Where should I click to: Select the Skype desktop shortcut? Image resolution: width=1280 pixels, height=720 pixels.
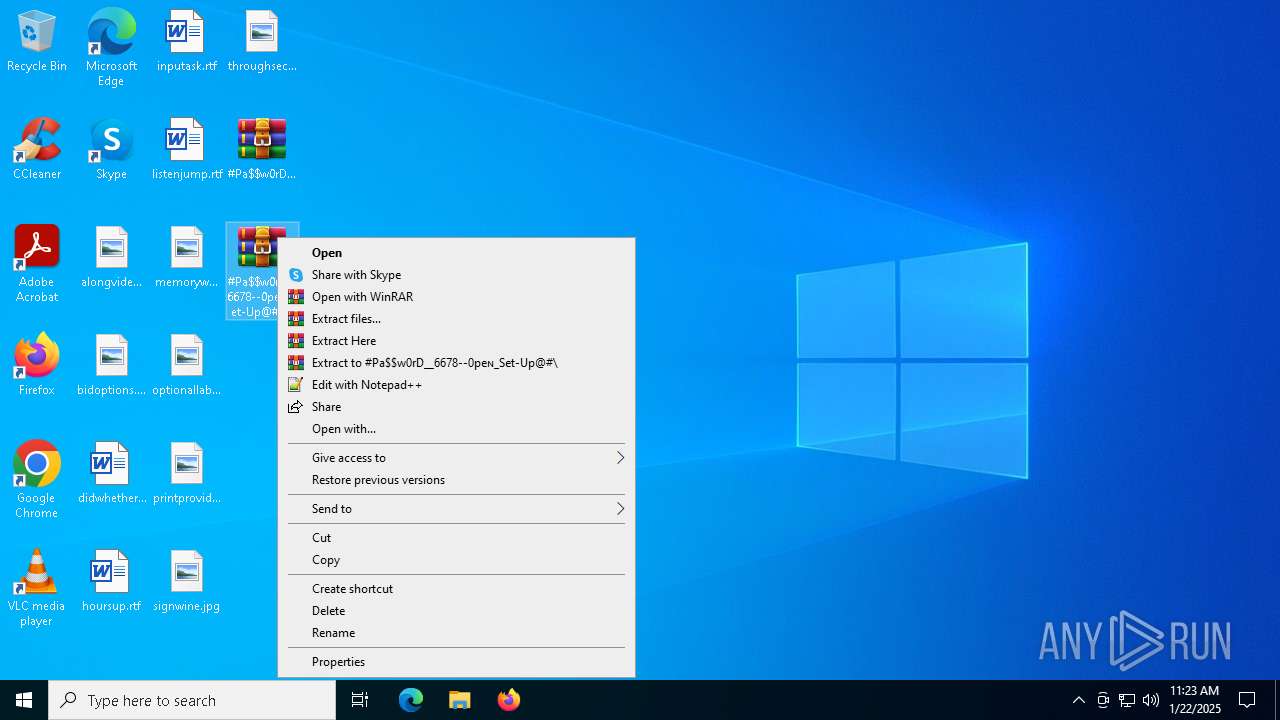click(x=111, y=149)
